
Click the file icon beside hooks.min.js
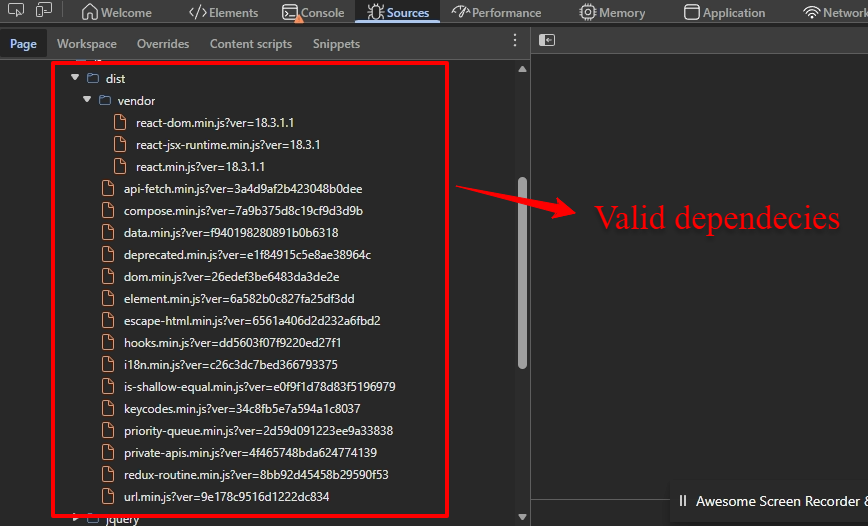pyautogui.click(x=108, y=342)
